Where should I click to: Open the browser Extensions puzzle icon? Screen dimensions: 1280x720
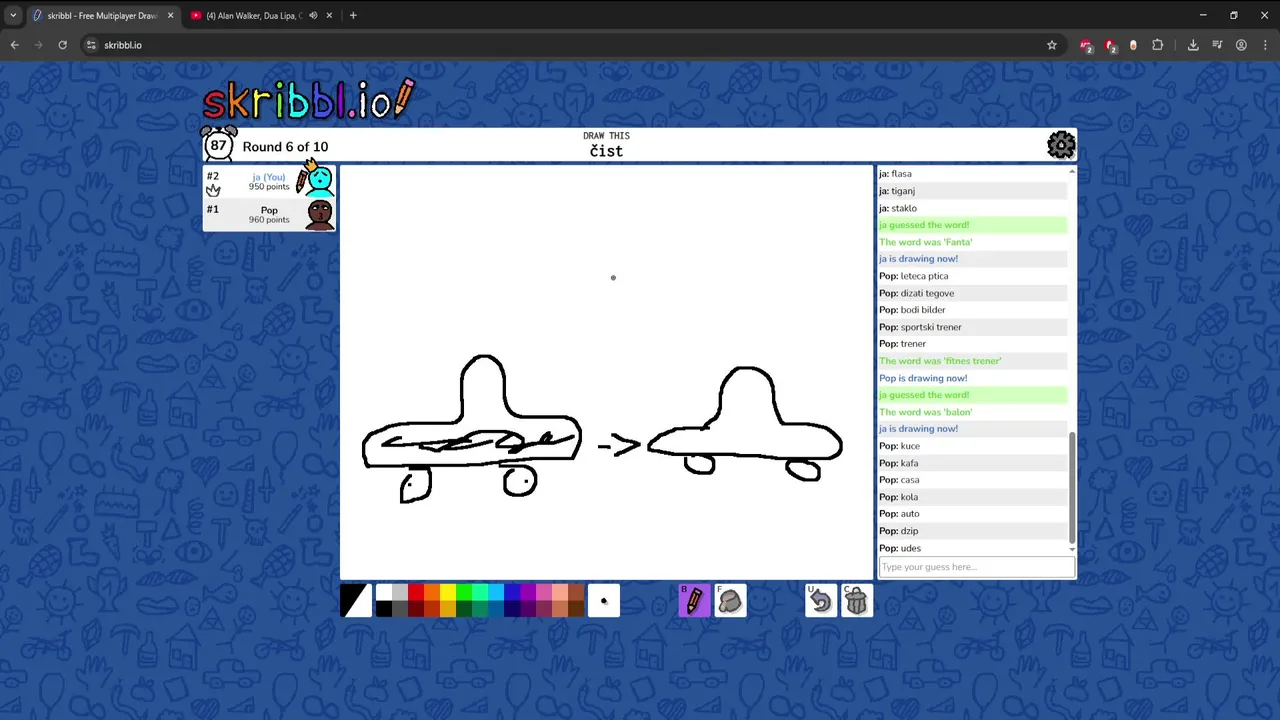[1158, 45]
